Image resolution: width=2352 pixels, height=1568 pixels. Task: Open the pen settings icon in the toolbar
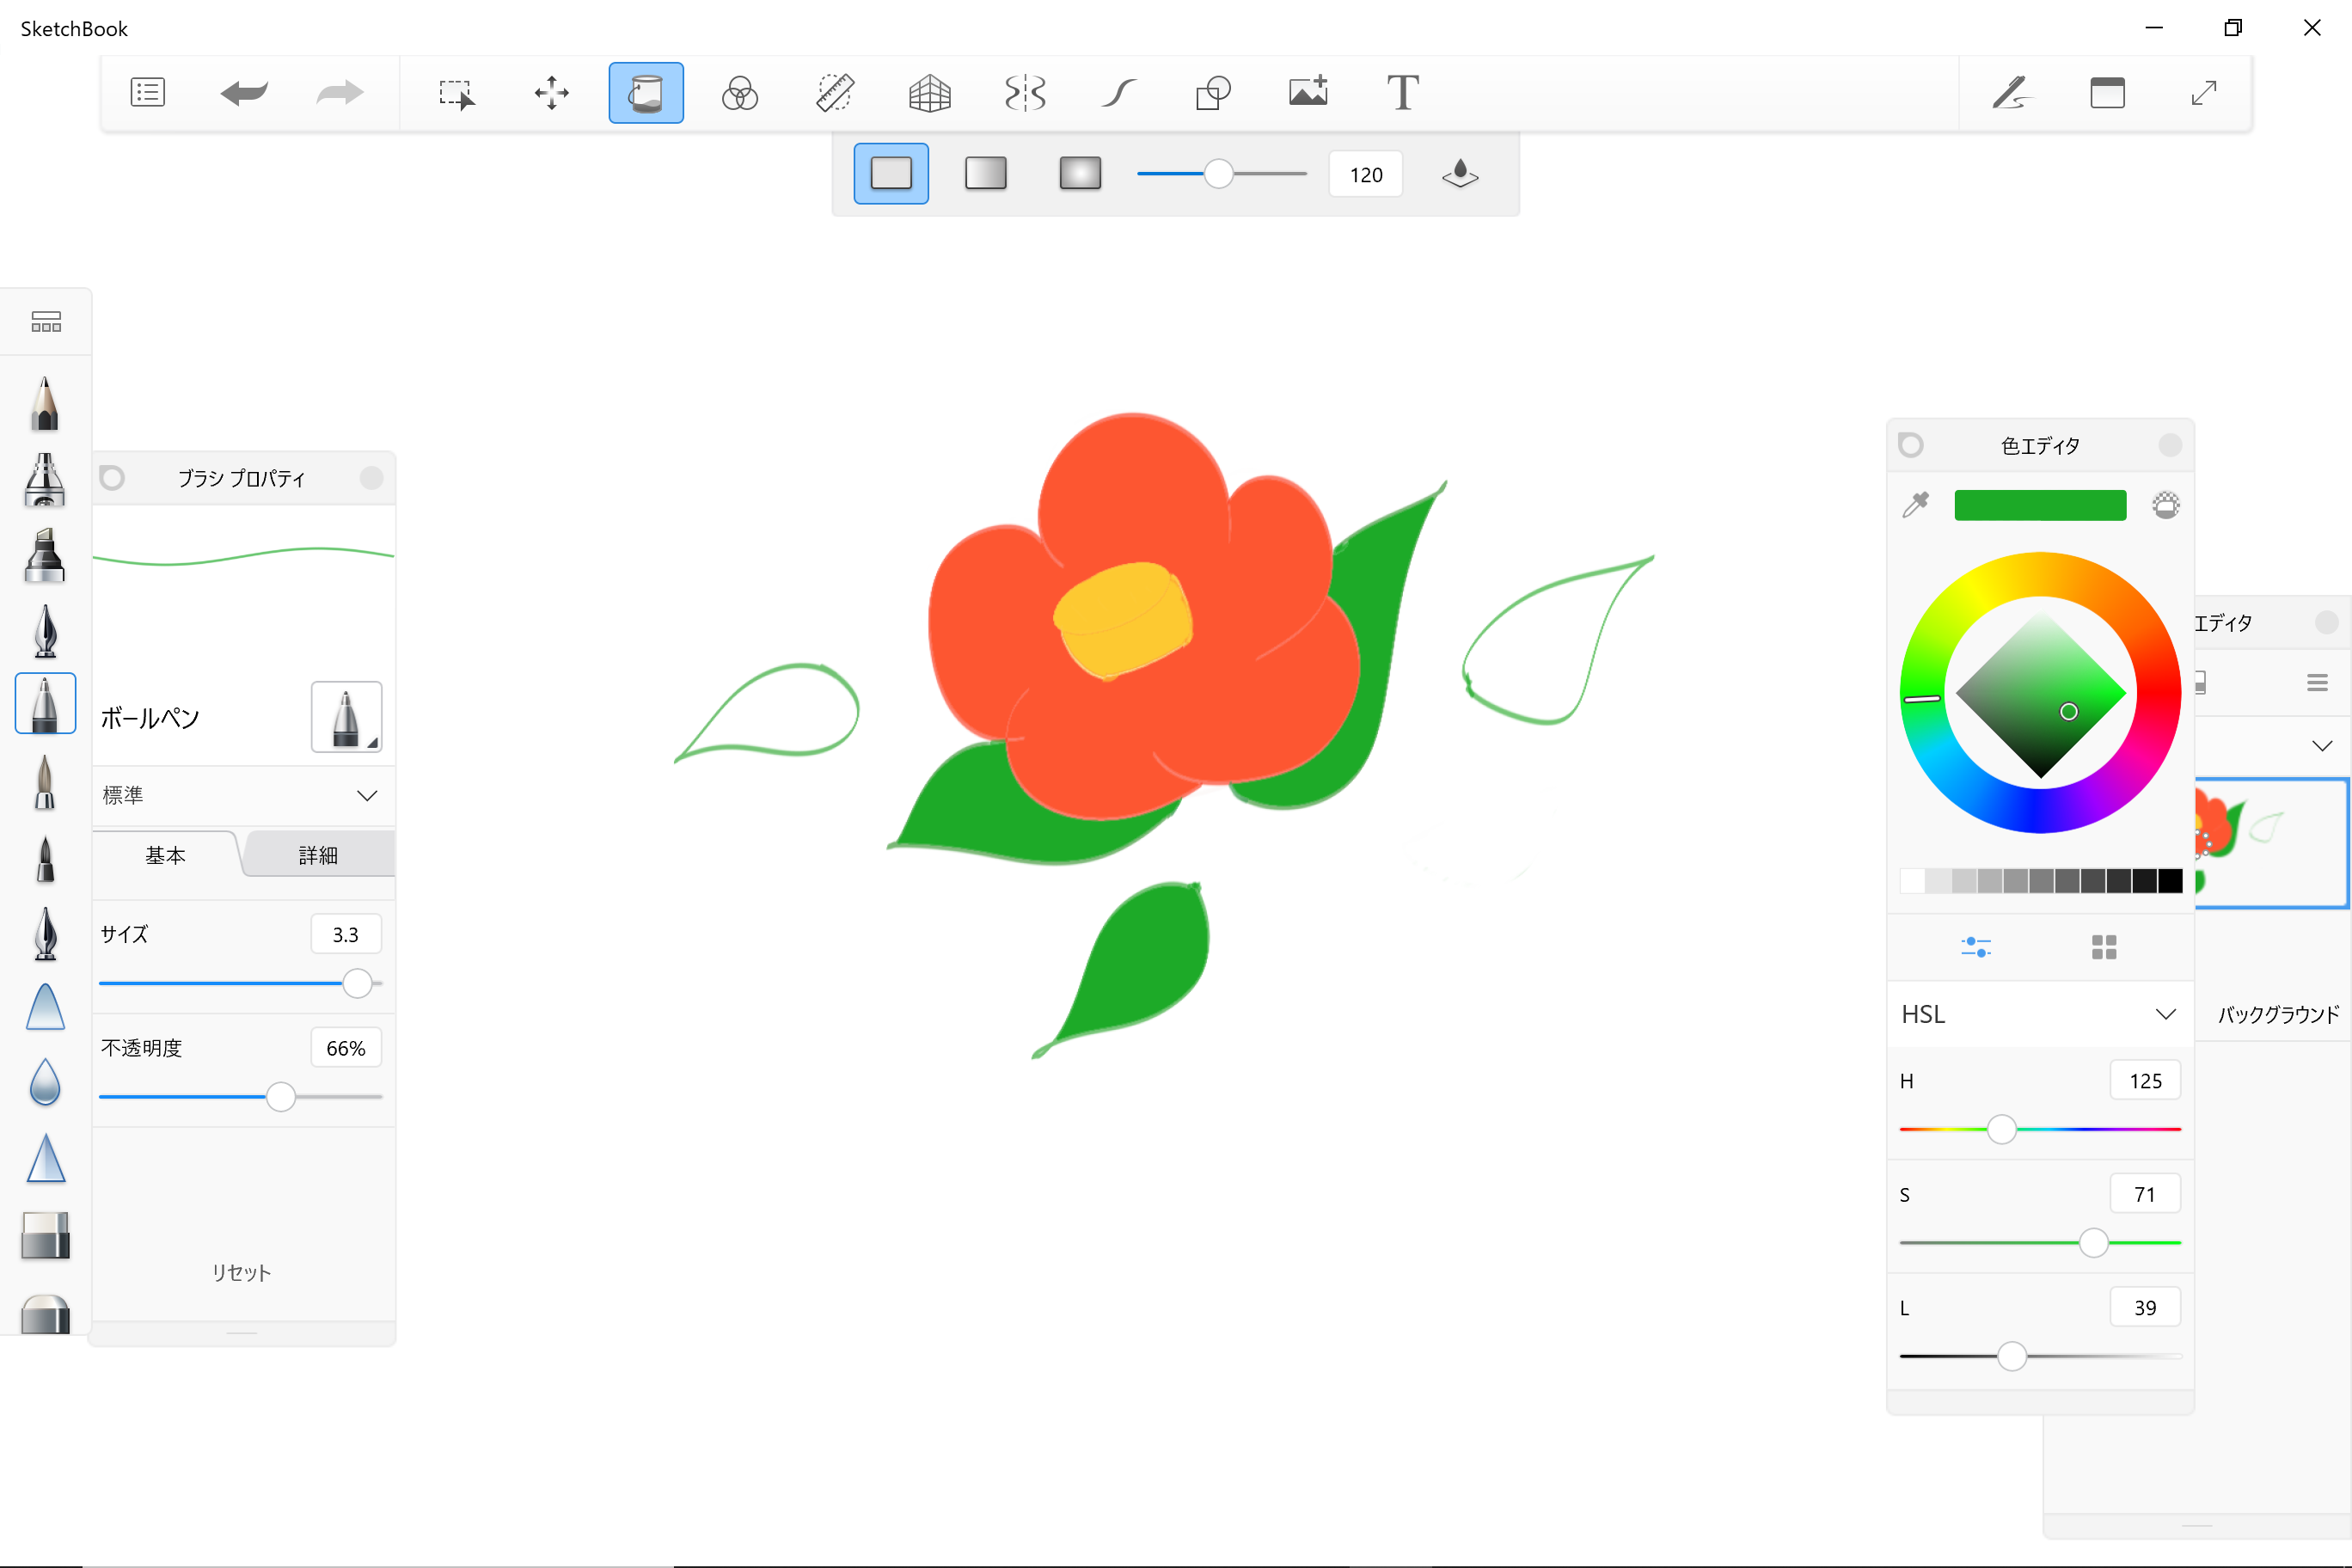(2012, 93)
